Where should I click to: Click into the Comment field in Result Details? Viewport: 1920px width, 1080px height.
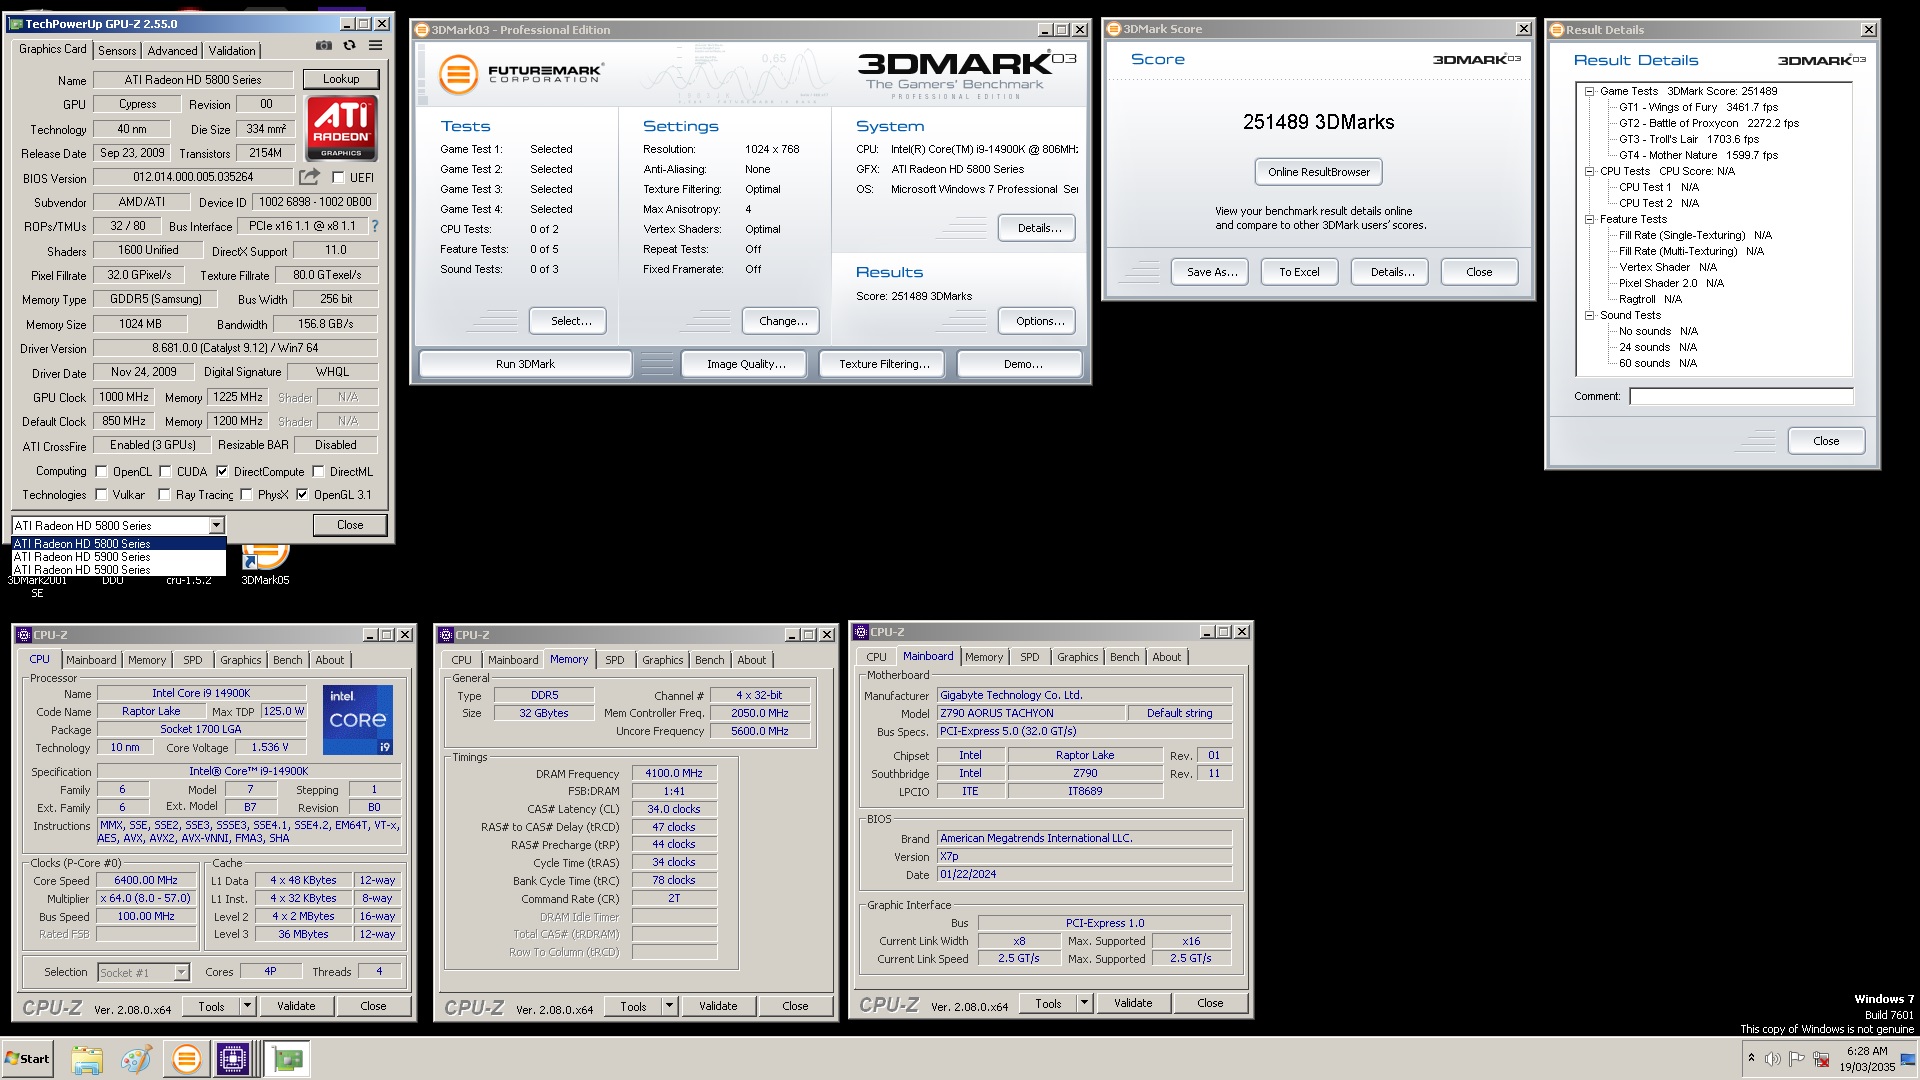[x=1741, y=396]
